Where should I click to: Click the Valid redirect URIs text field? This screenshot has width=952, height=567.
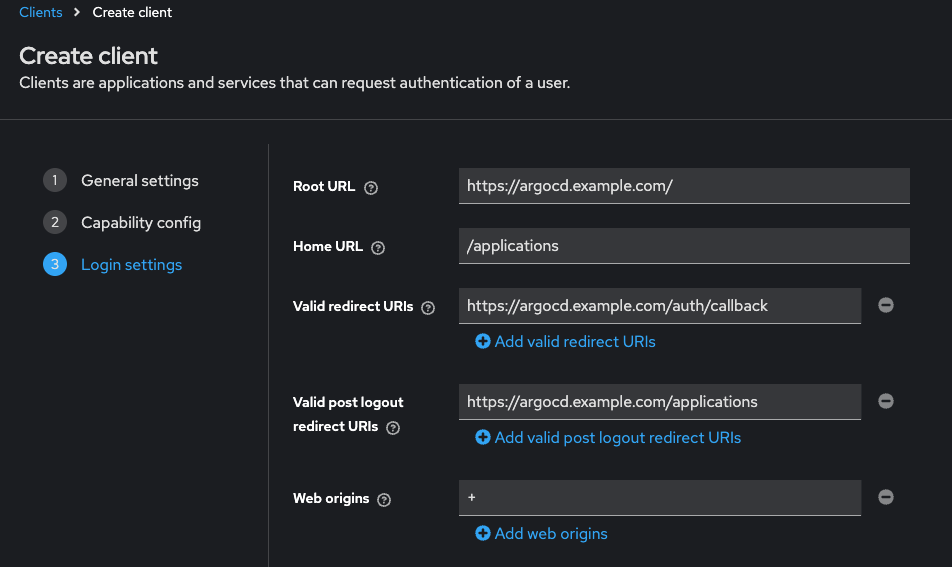click(x=660, y=306)
